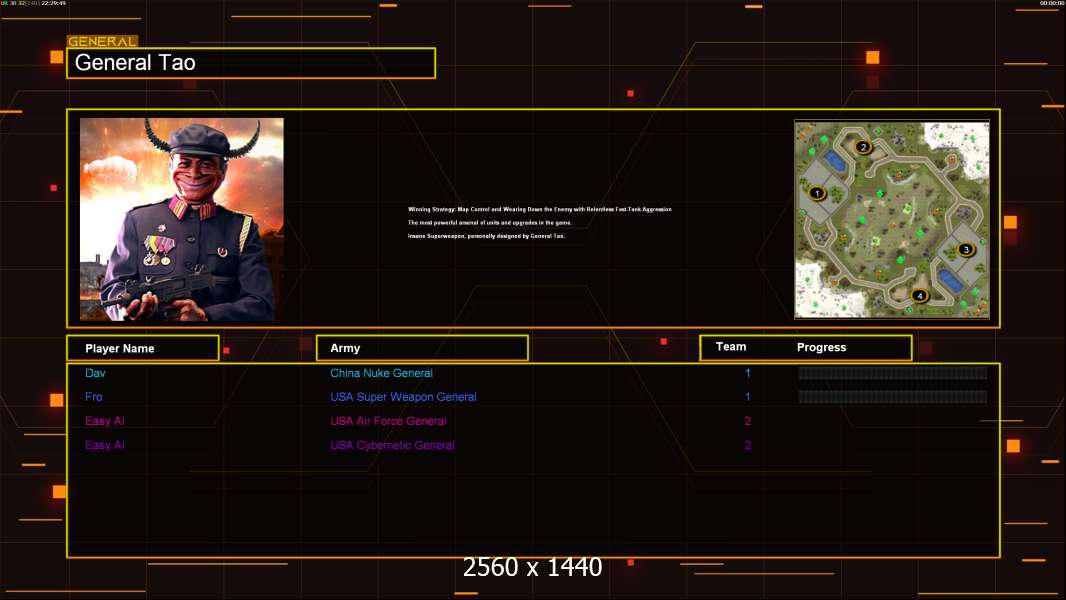This screenshot has width=1066, height=600.
Task: Select Easy AI with USA Air Force General
Action: [x=105, y=421]
